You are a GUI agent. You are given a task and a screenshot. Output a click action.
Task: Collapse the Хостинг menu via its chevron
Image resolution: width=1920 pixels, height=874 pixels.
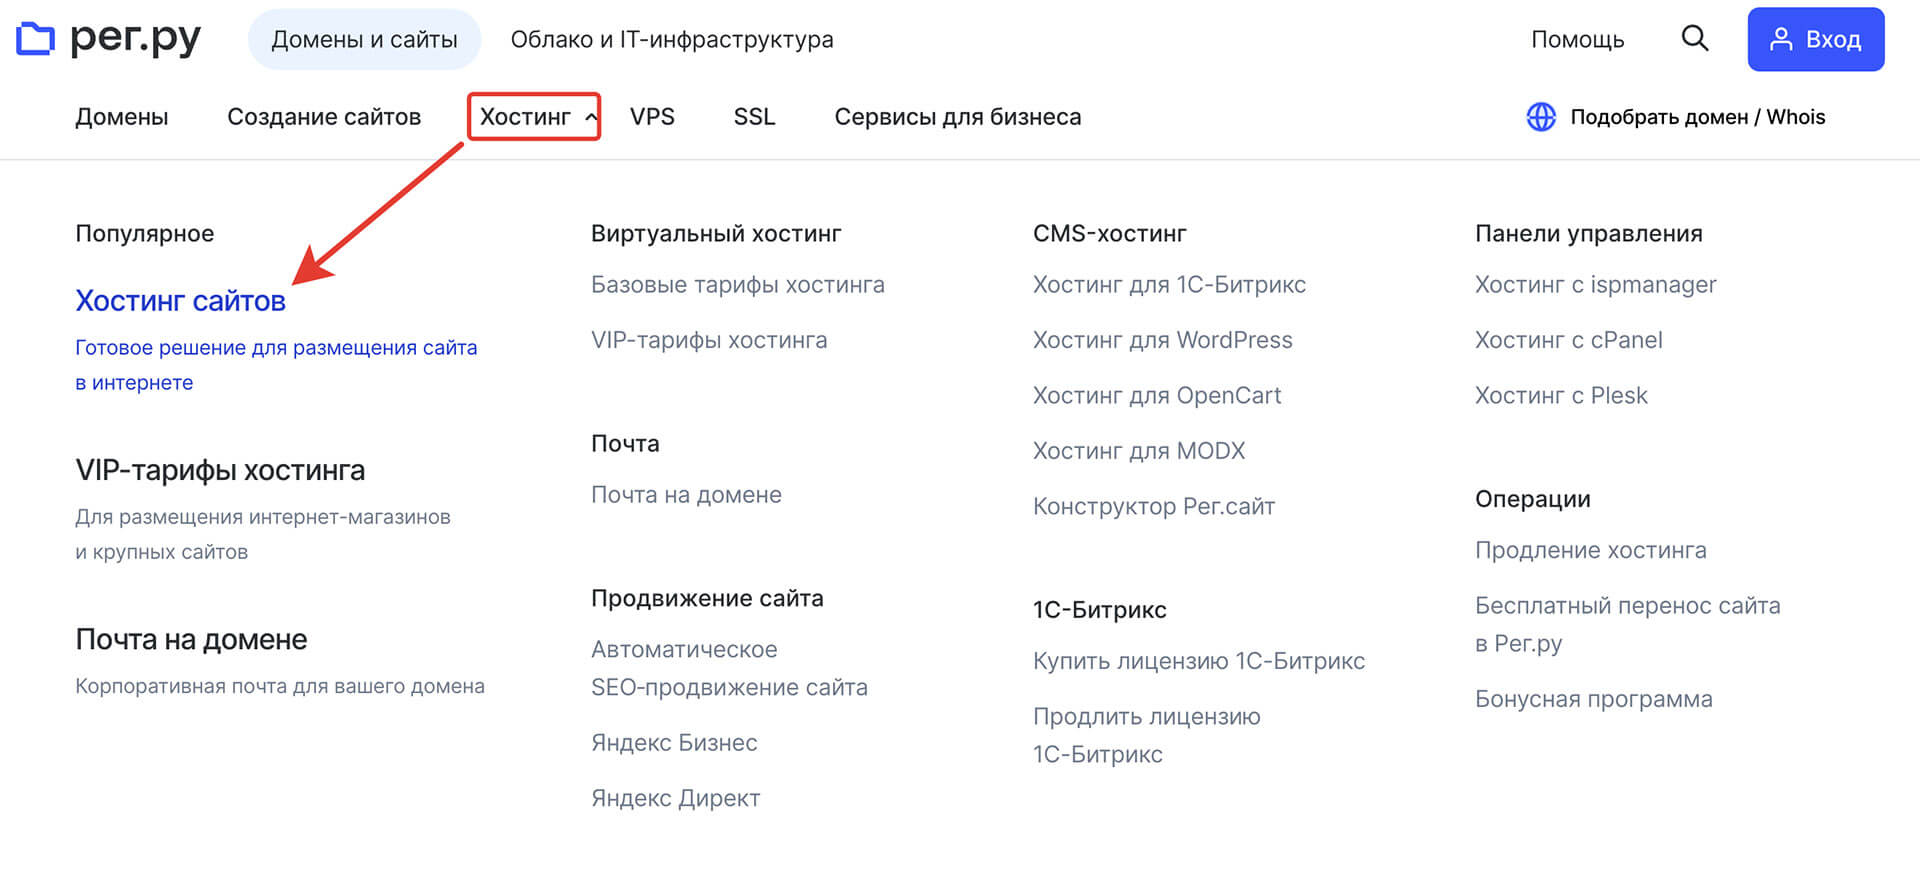pyautogui.click(x=589, y=117)
